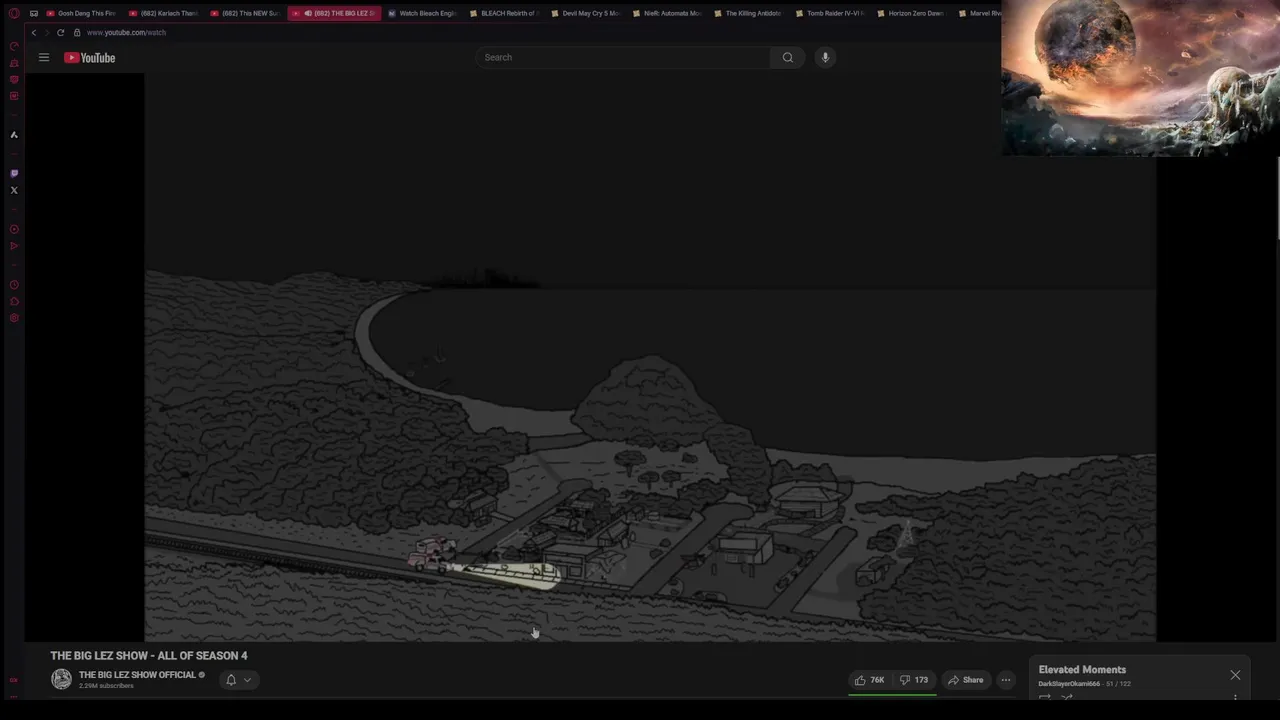This screenshot has height=720, width=1280.
Task: Expand the notification options chevron
Action: click(247, 680)
